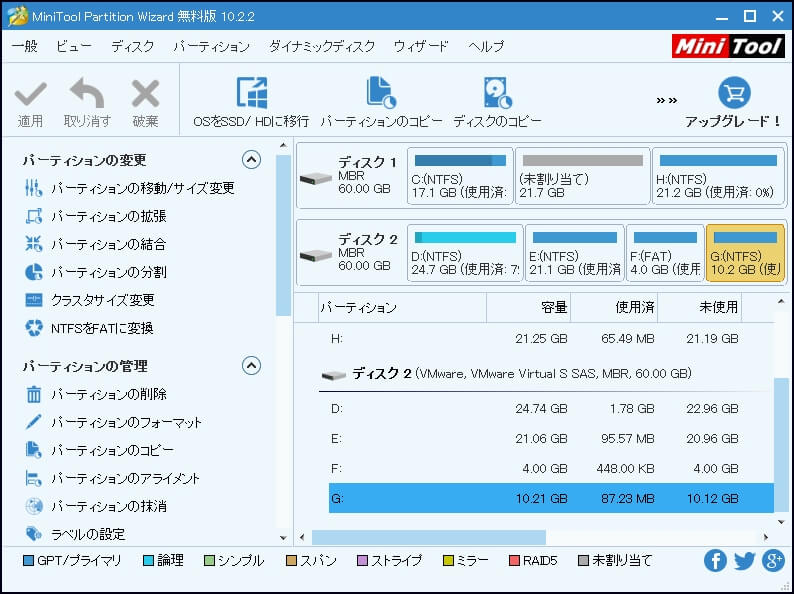Select パーティションの移動/サイズ変更 in sidebar
794x594 pixels.
130,188
